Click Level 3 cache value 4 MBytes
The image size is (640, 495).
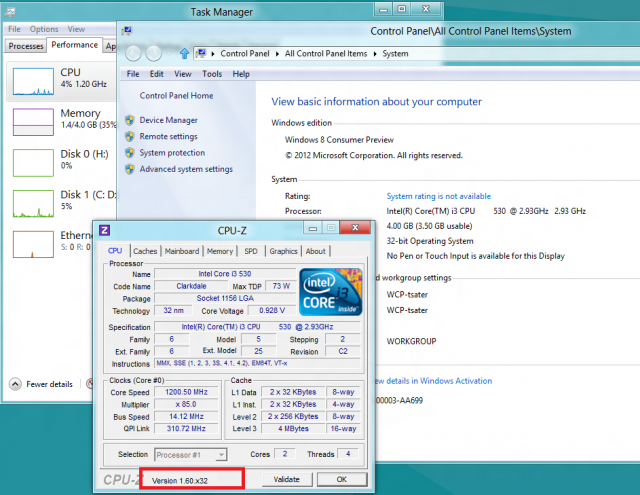(293, 428)
